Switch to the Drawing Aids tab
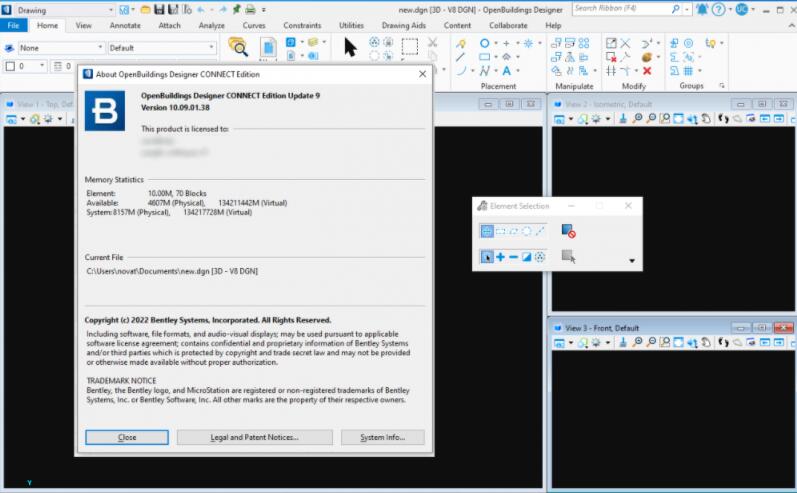The height and width of the screenshot is (493, 797). (x=404, y=25)
